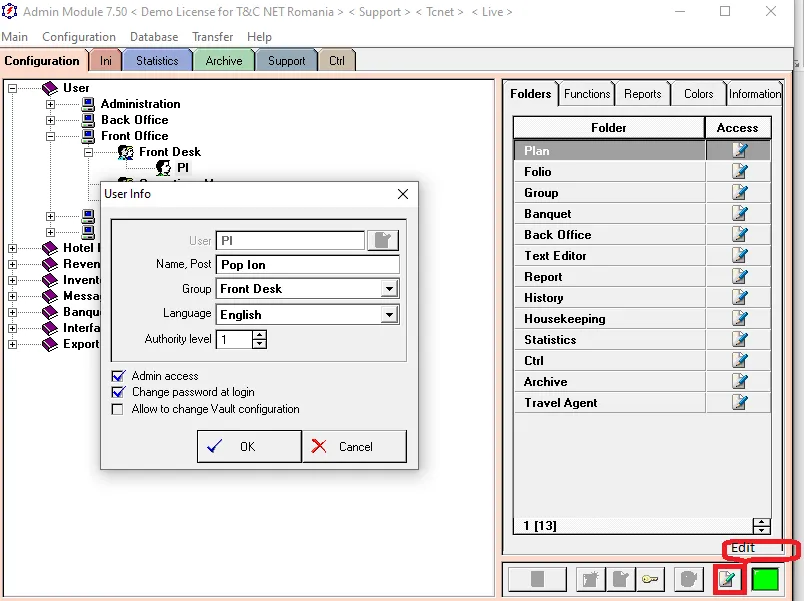Collapse the User root tree node
Screen dimensions: 804x601
(x=12, y=88)
